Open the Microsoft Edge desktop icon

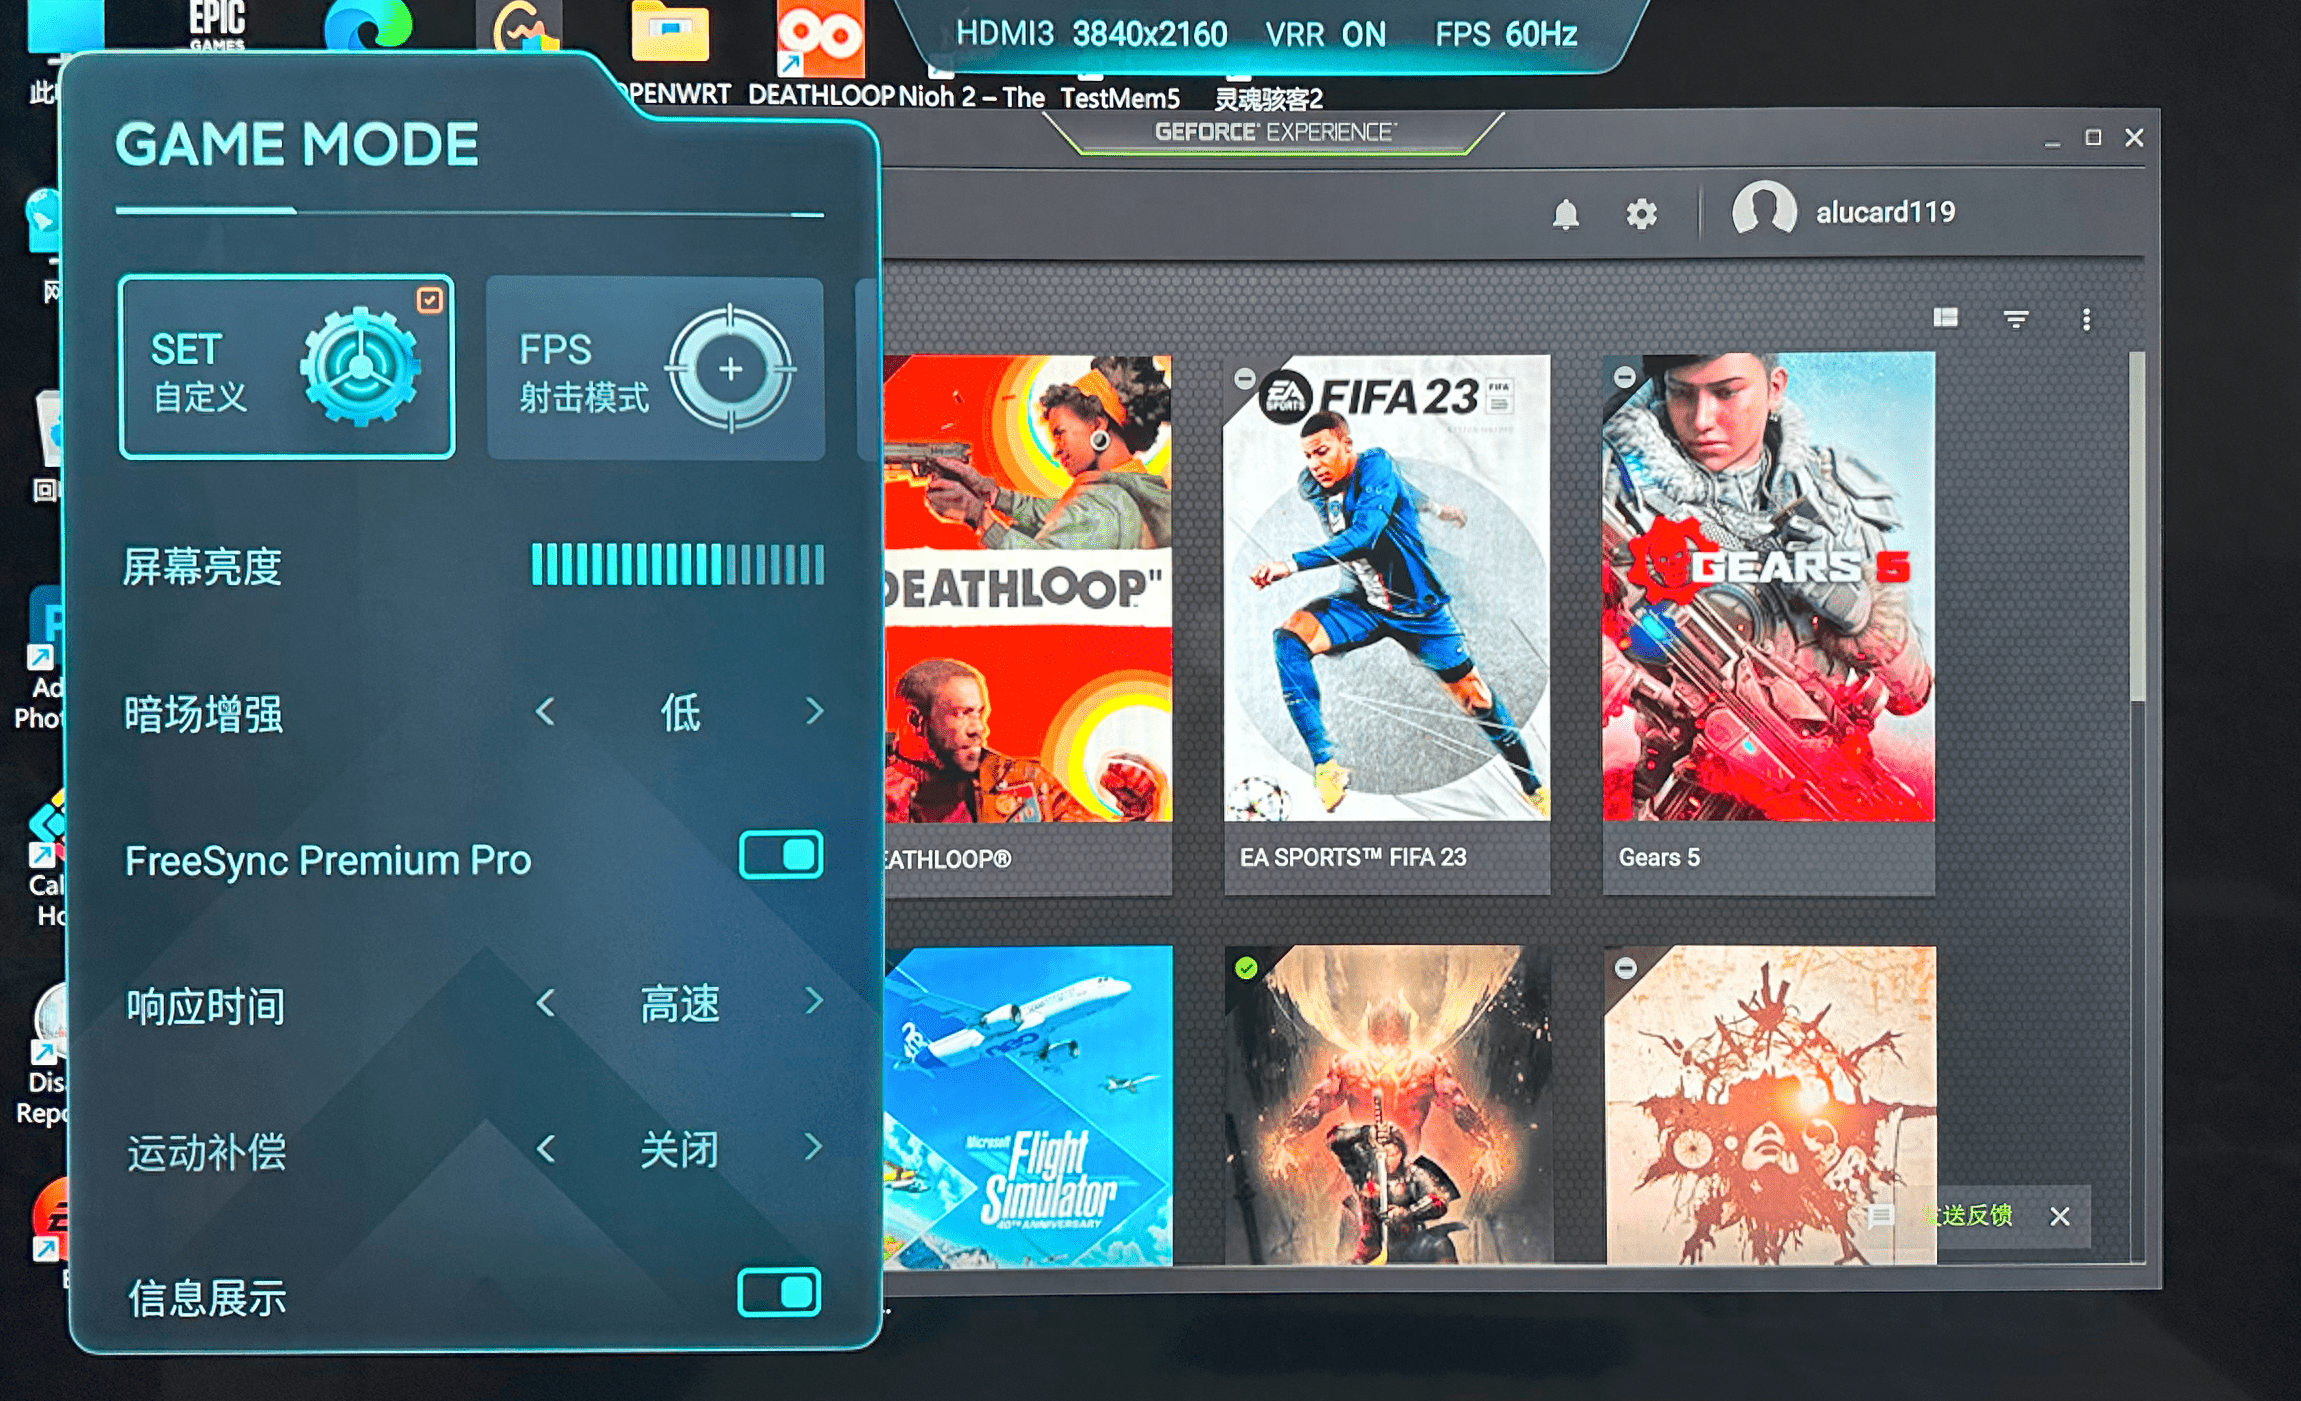tap(368, 24)
